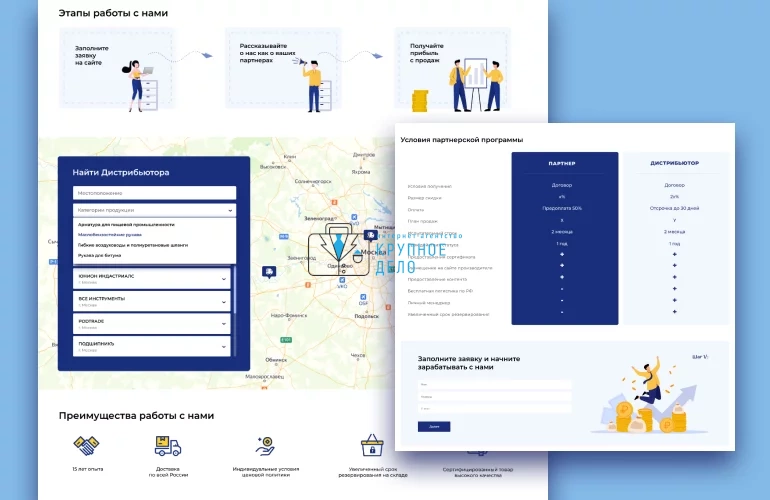The height and width of the screenshot is (500, 770).
Task: Click the airport icon north of Подольск
Action: point(363,297)
